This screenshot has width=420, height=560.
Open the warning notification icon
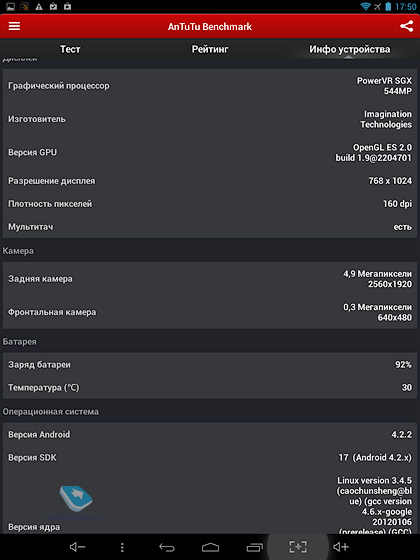[x=39, y=6]
